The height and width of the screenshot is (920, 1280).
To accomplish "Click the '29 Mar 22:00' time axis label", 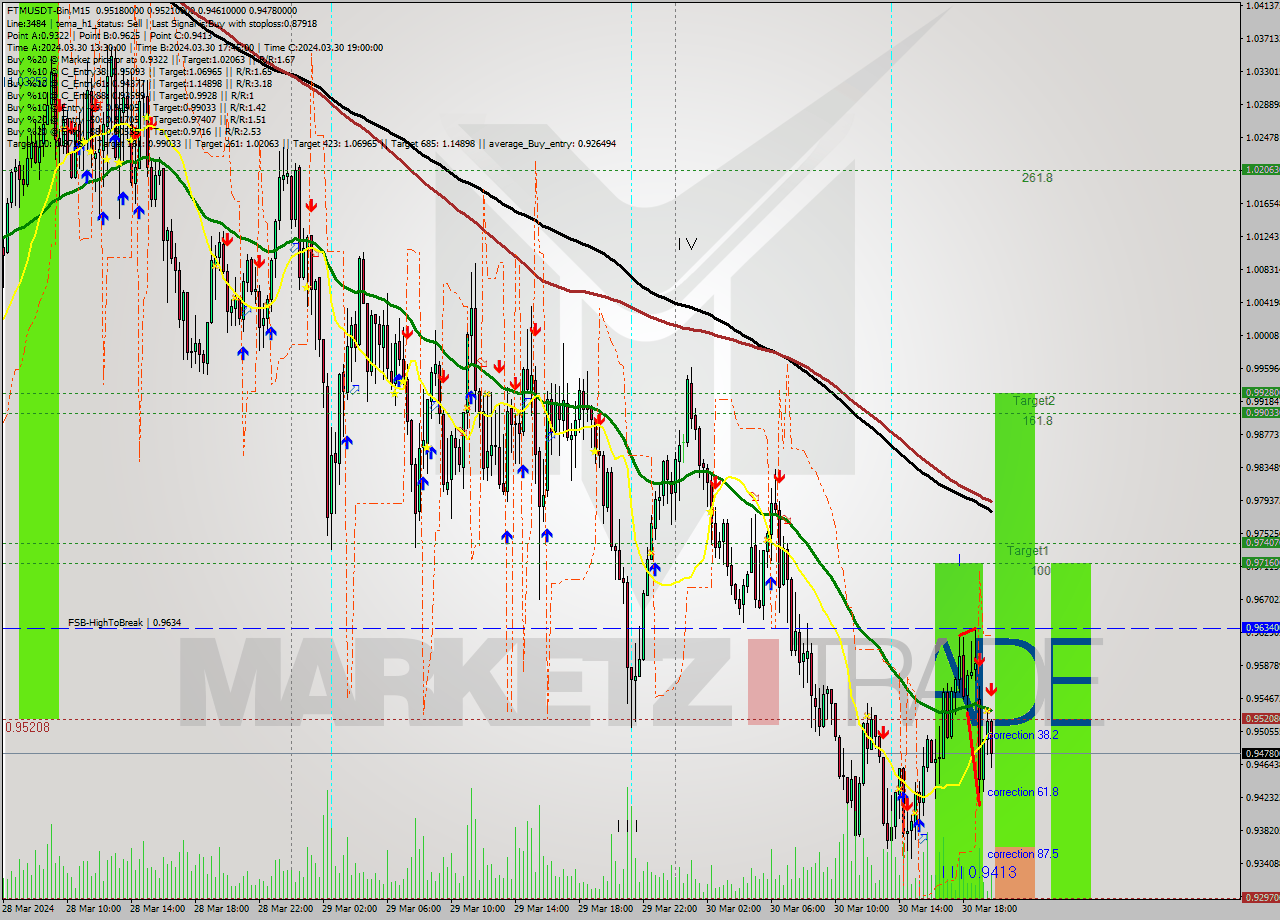I will [671, 909].
